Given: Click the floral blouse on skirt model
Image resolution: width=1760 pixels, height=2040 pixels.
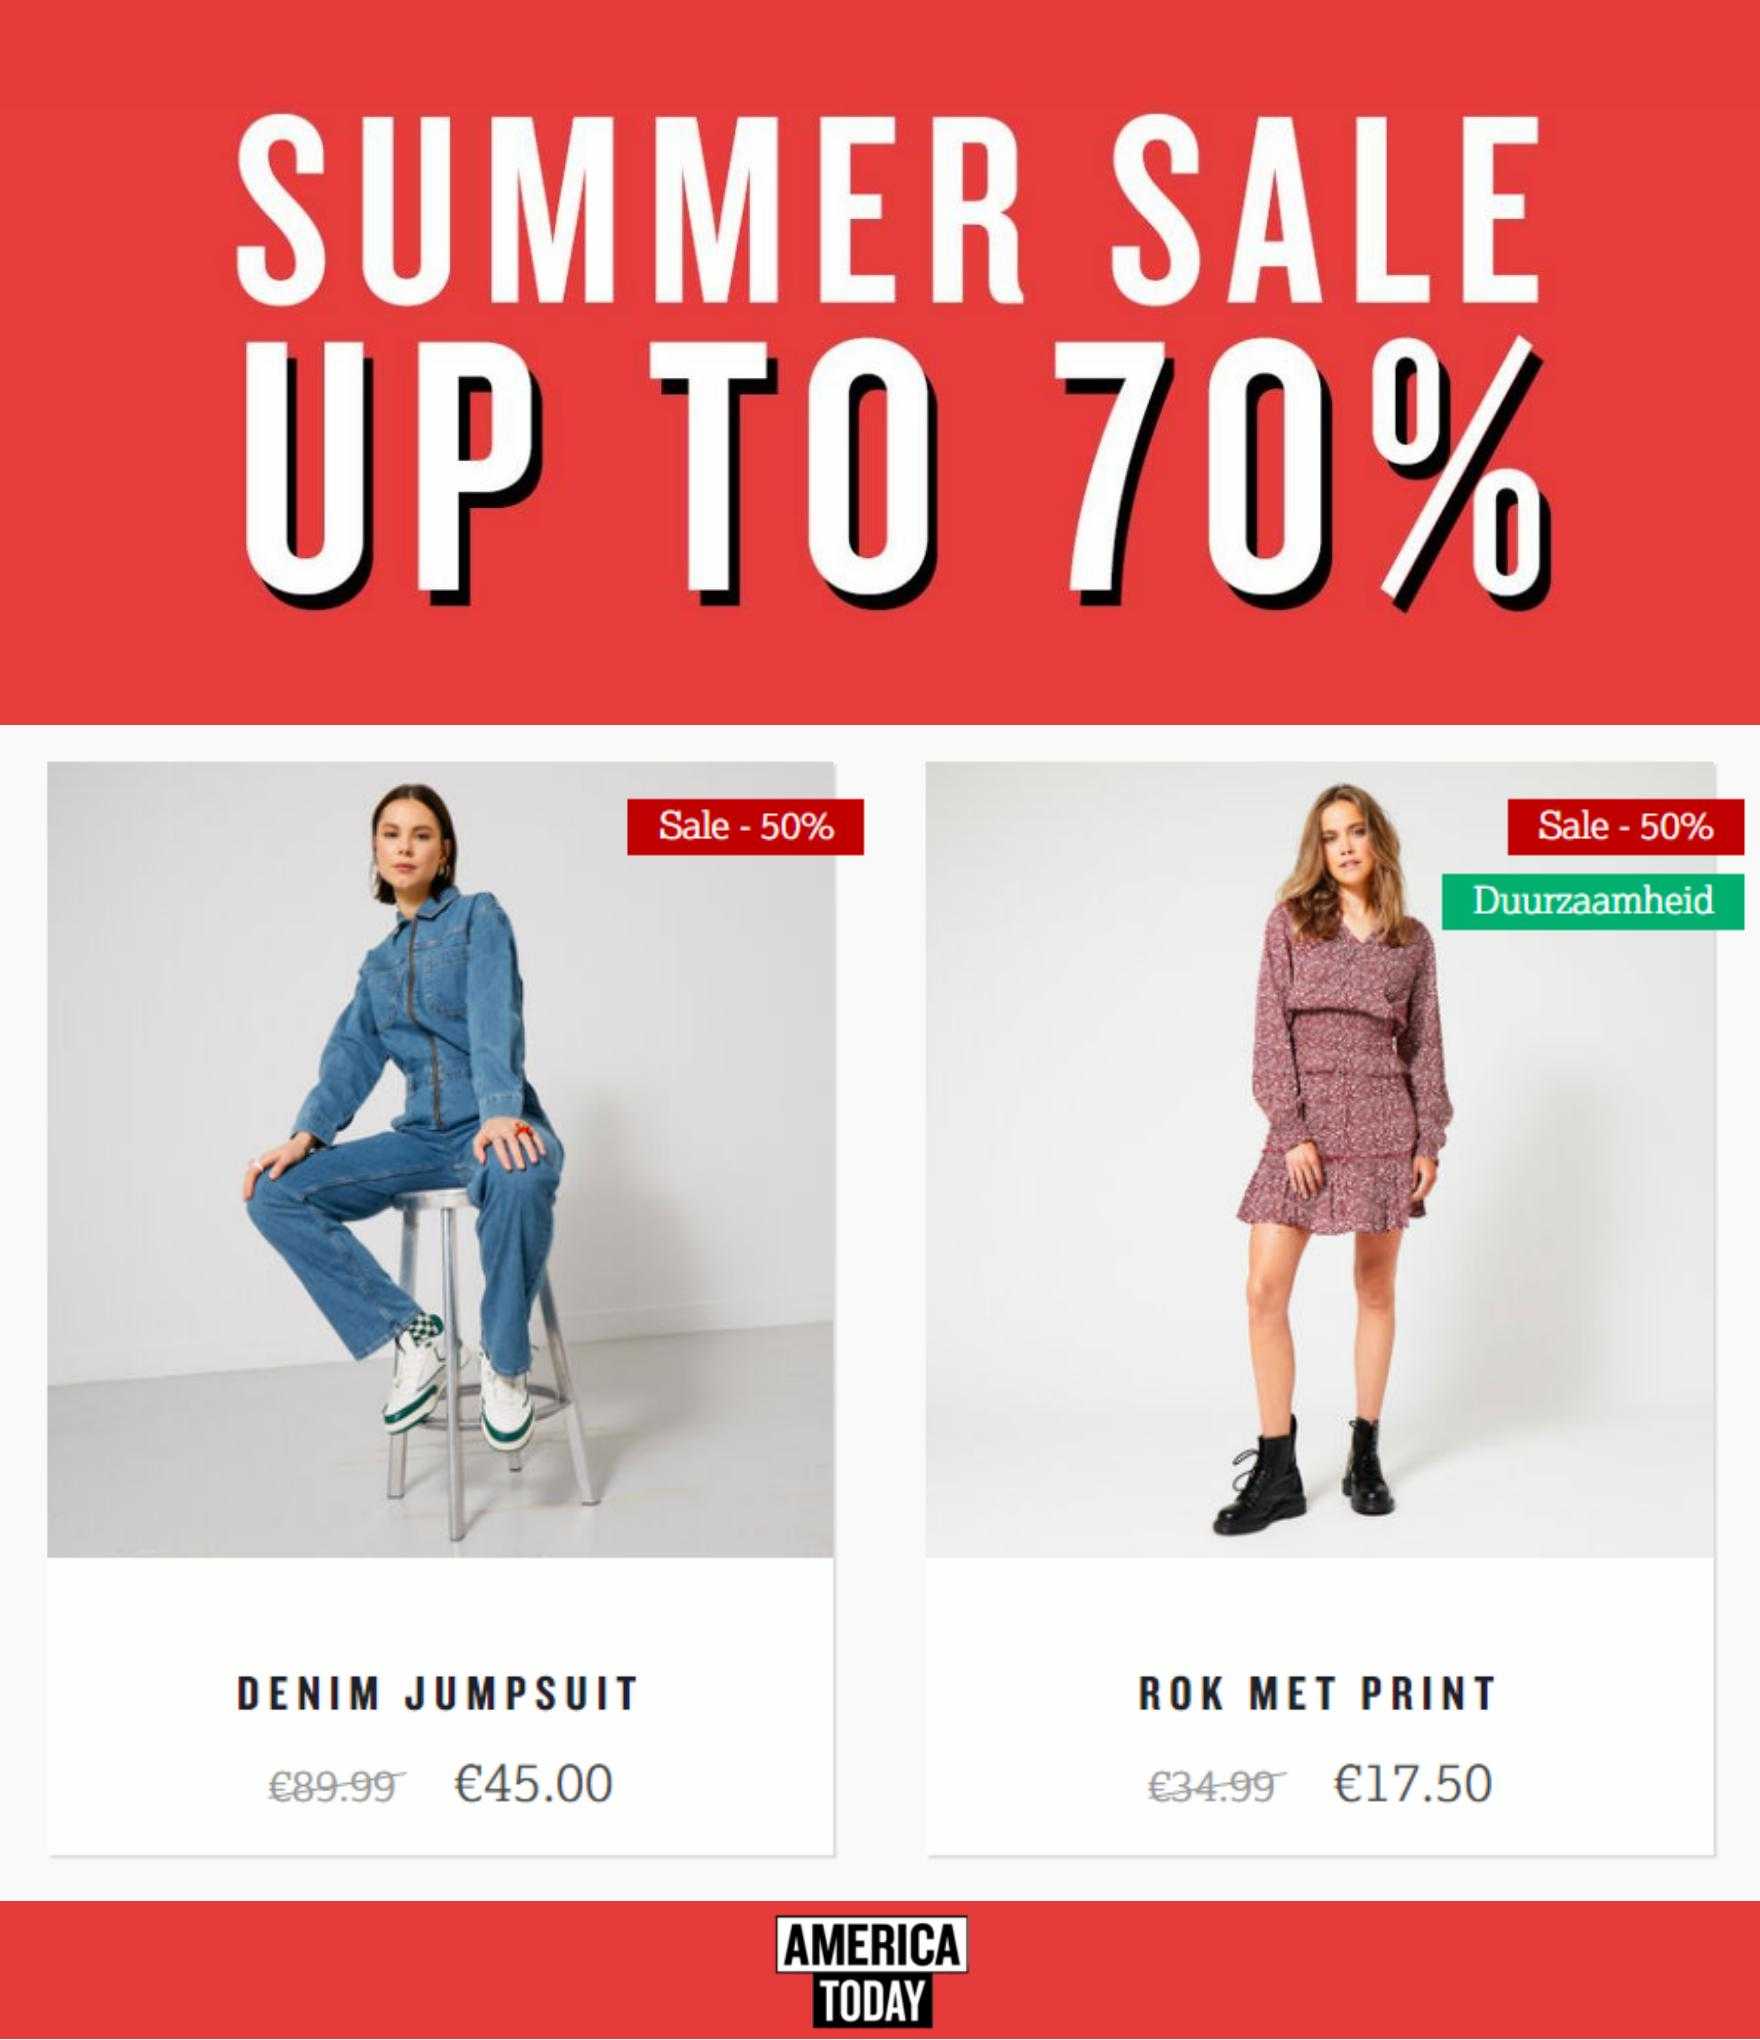Looking at the screenshot, I should point(1345,1010).
